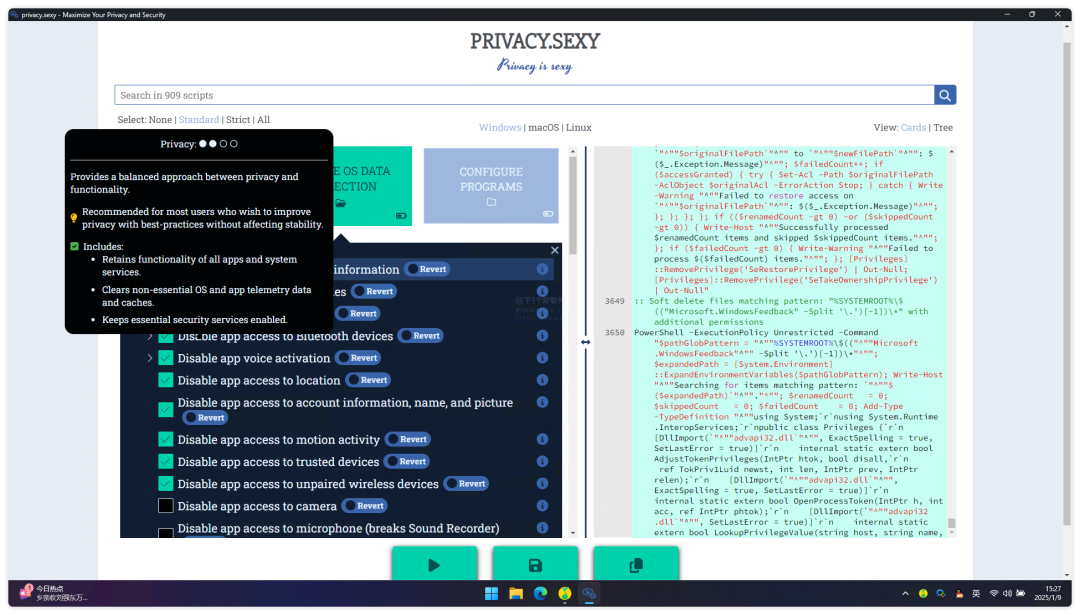The image size is (1080, 615).
Task: Open File Explorer from taskbar
Action: (x=516, y=594)
